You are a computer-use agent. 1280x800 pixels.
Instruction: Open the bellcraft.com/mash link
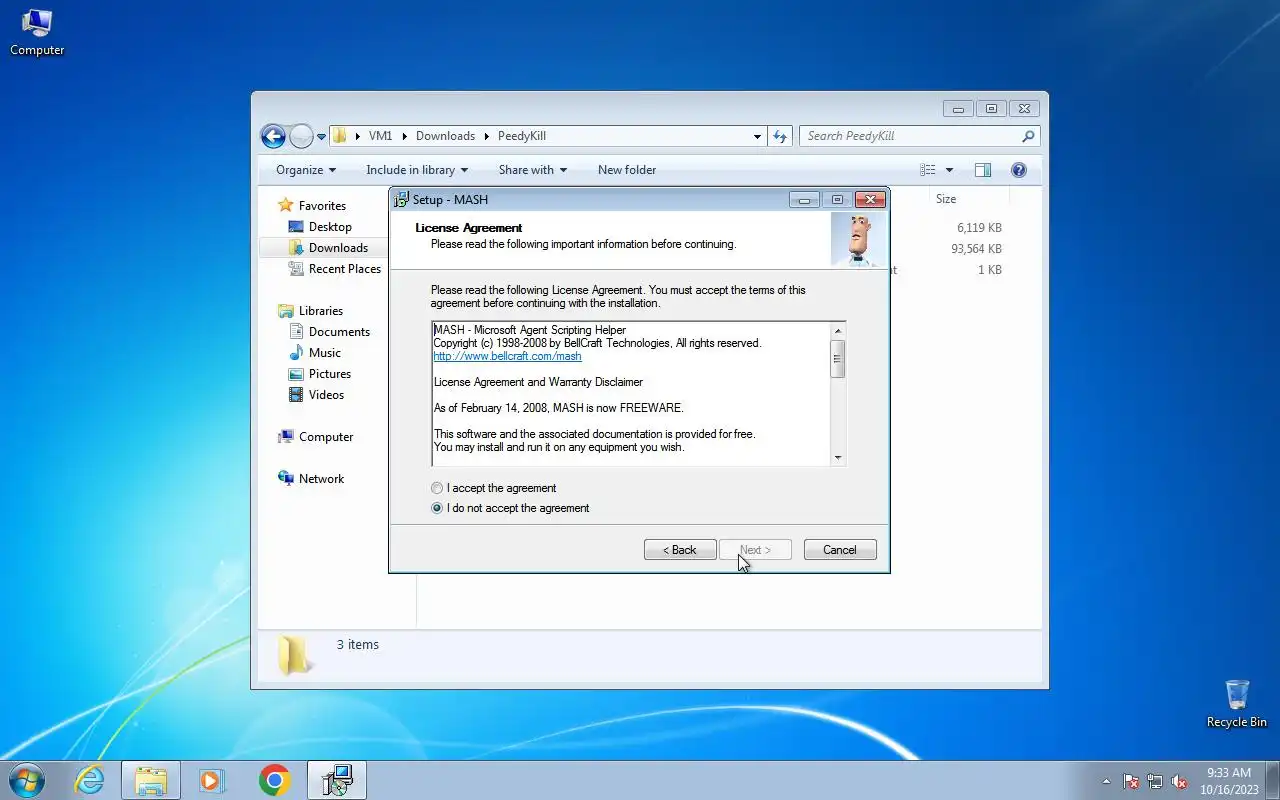[507, 356]
